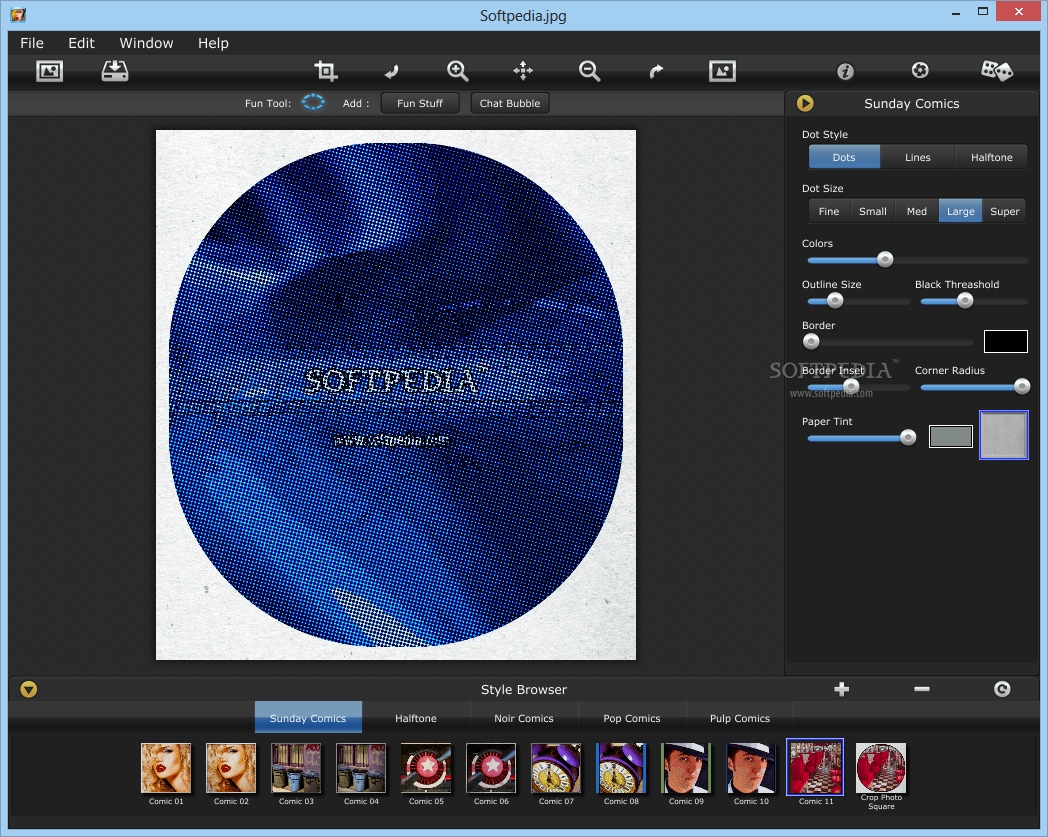Open the gray Paper Tint color swatch
Viewport: 1048px width, 837px height.
tap(950, 437)
